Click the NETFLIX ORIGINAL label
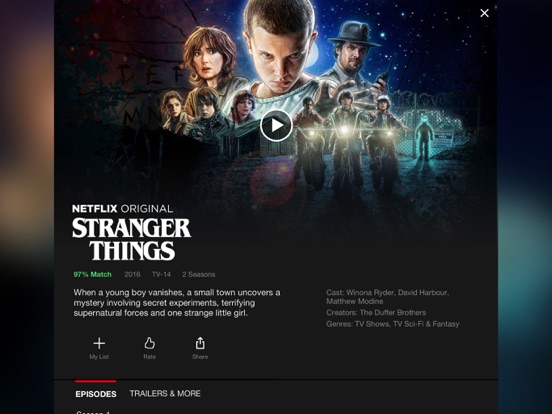552x414 pixels. pos(123,209)
